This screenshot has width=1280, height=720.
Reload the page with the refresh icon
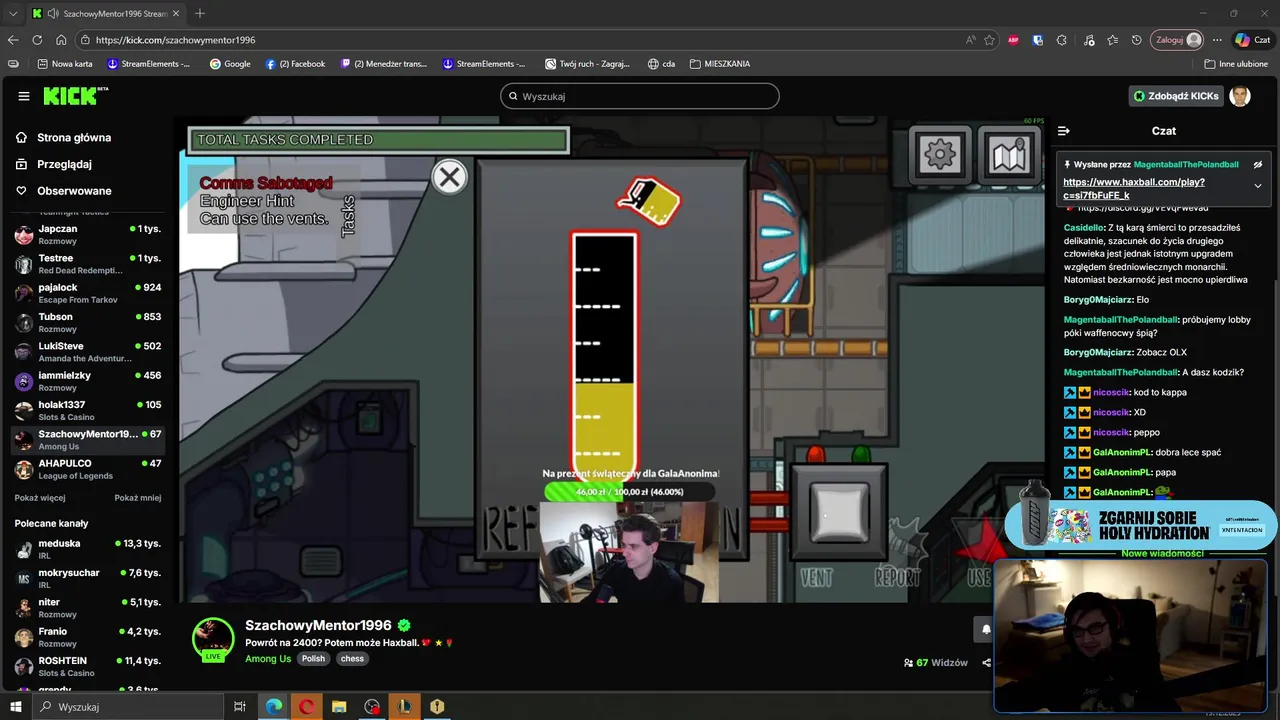click(37, 40)
